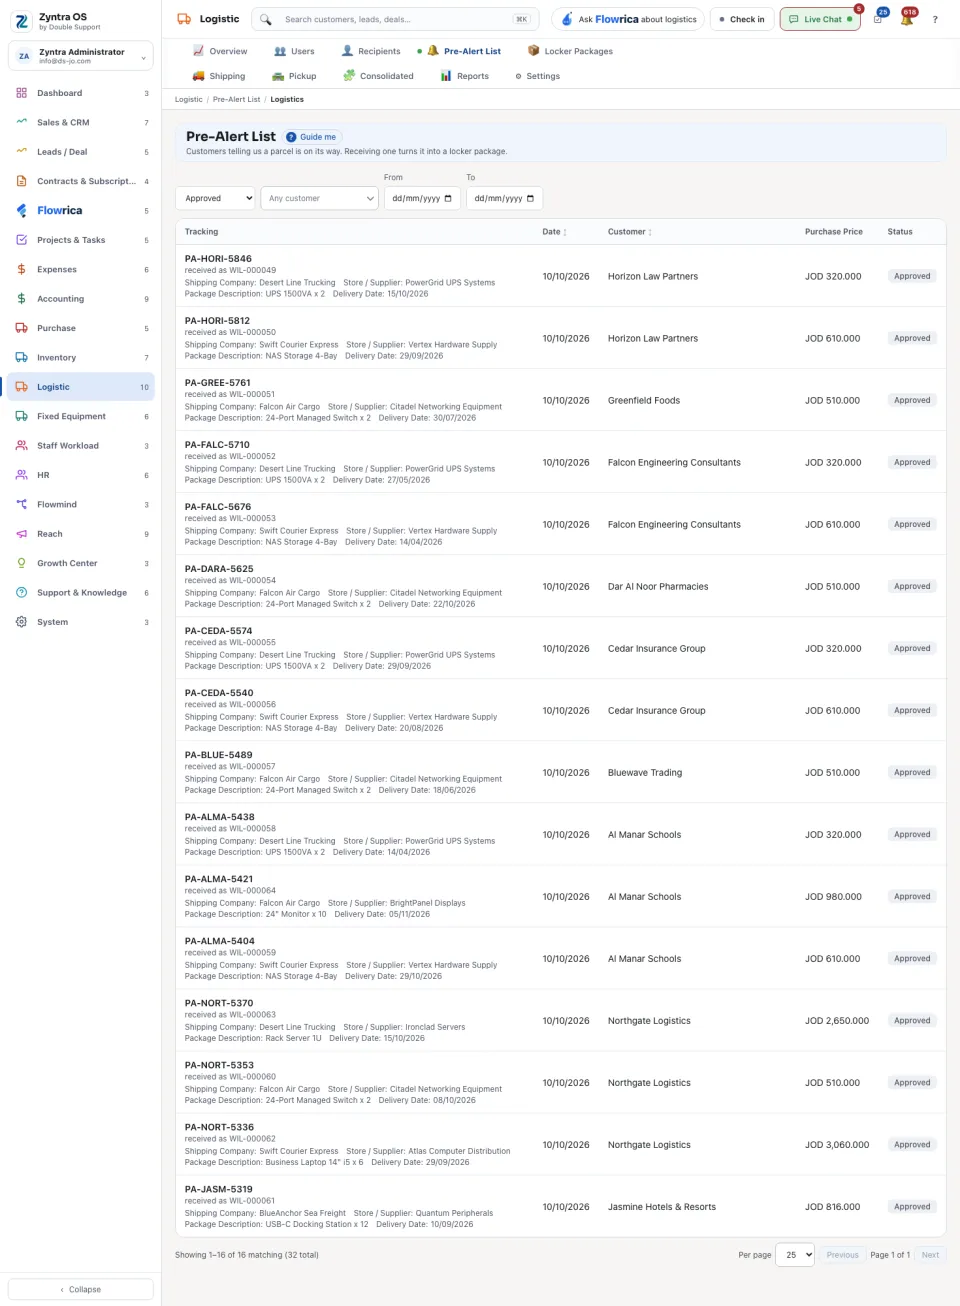
Task: Click the From date input field
Action: pos(421,198)
